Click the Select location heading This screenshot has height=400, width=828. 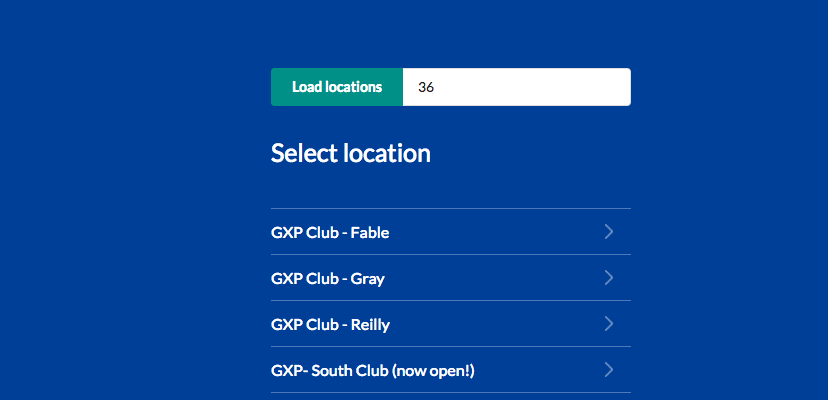[x=351, y=154]
